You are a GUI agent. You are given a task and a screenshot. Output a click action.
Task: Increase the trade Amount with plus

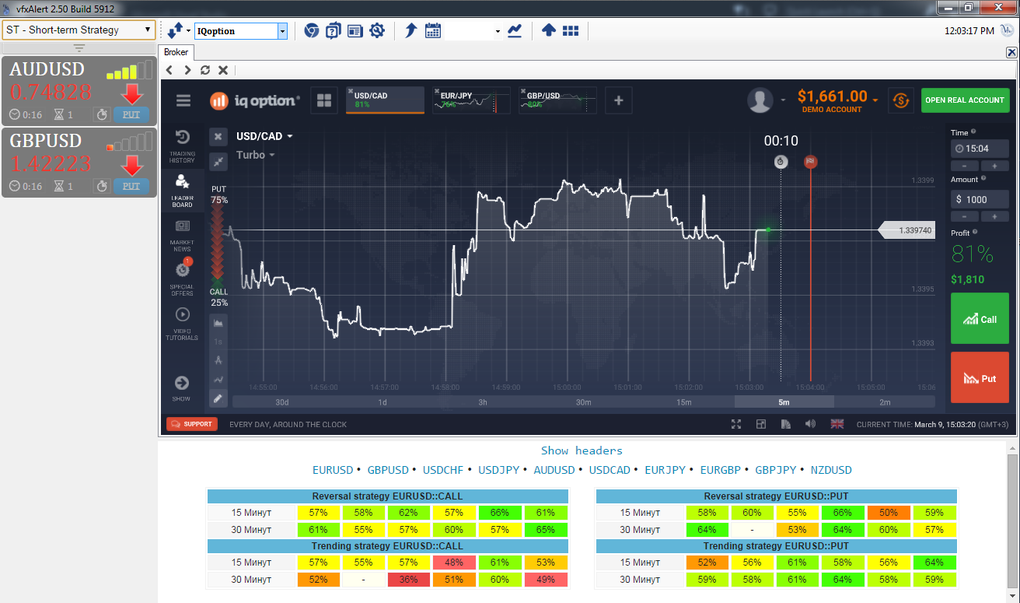pos(995,217)
